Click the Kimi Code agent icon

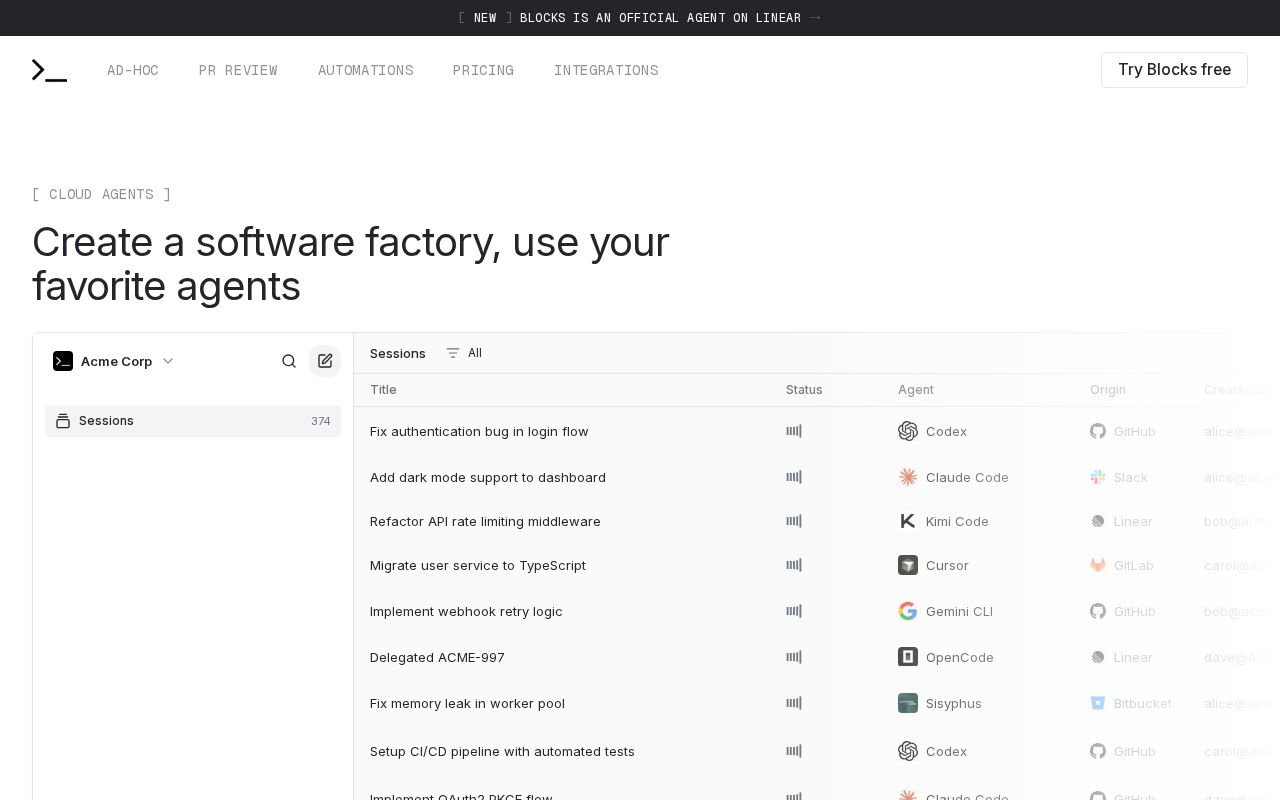pyautogui.click(x=908, y=521)
